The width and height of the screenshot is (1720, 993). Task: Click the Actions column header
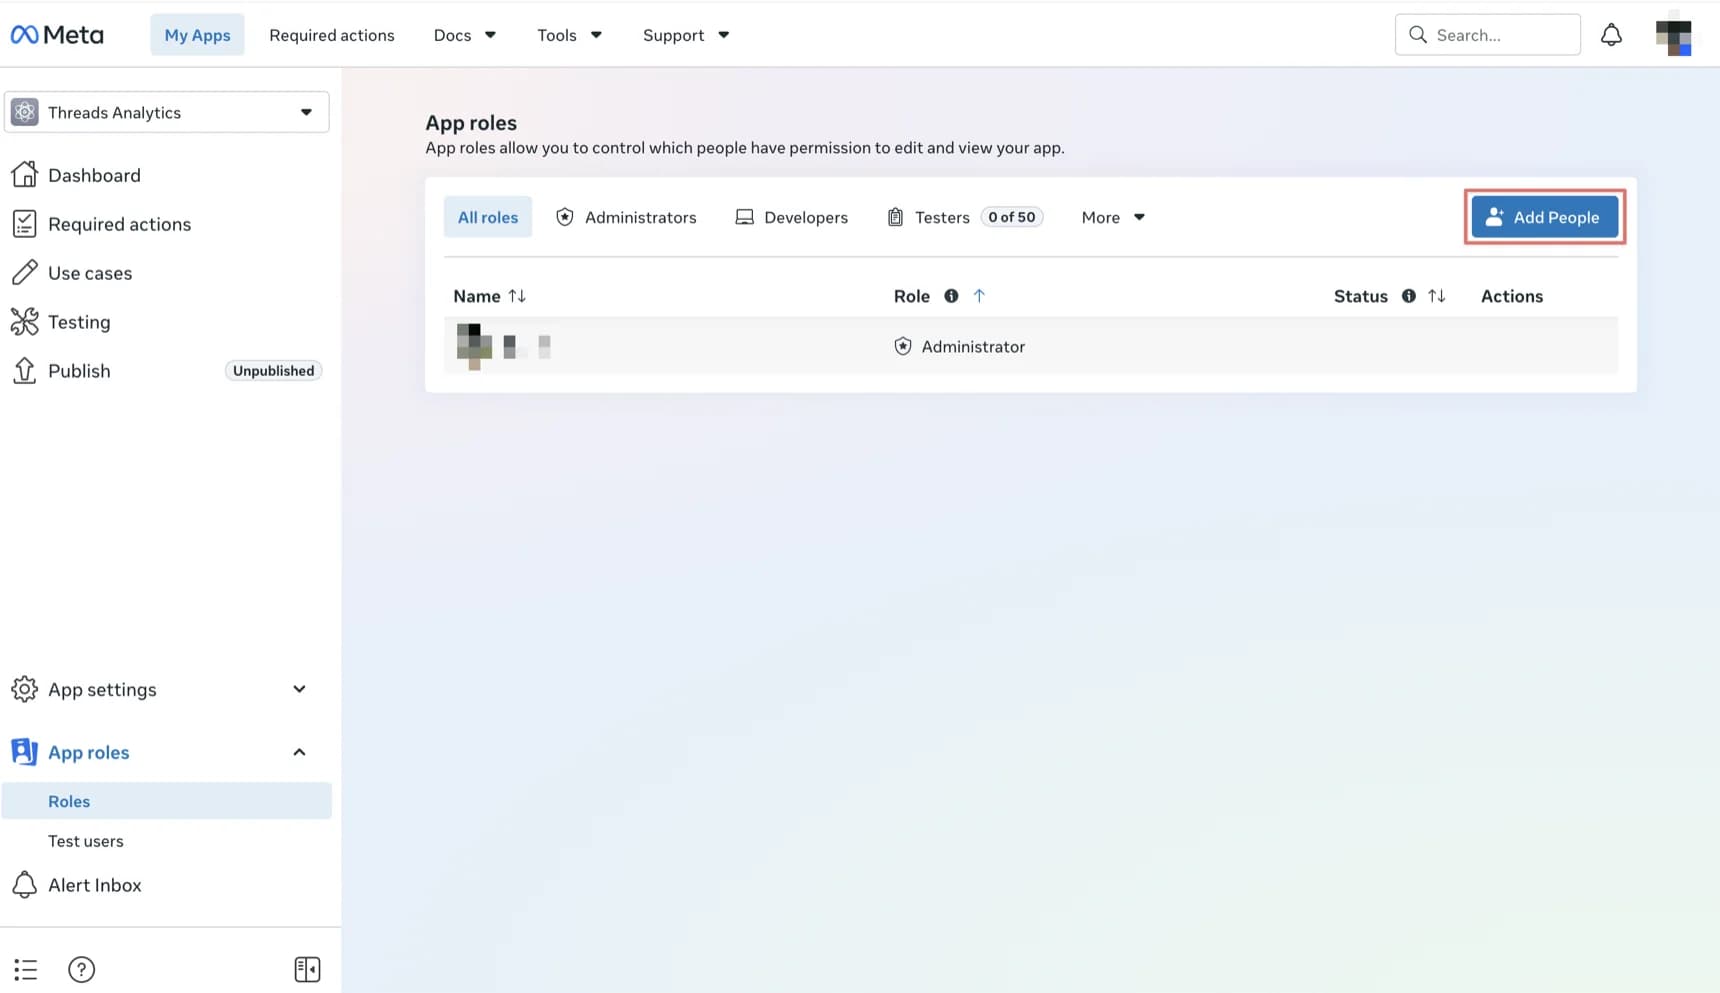(x=1512, y=296)
